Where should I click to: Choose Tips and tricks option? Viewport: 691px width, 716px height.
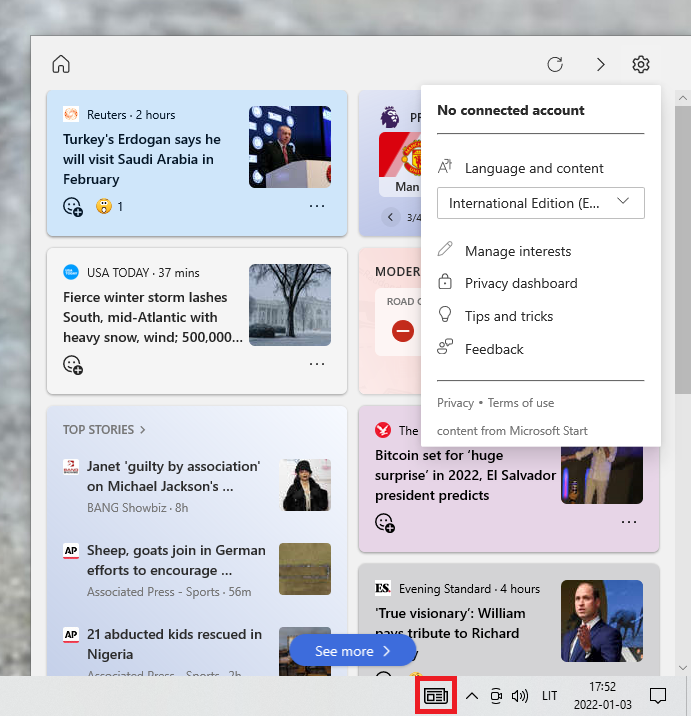[x=509, y=316]
